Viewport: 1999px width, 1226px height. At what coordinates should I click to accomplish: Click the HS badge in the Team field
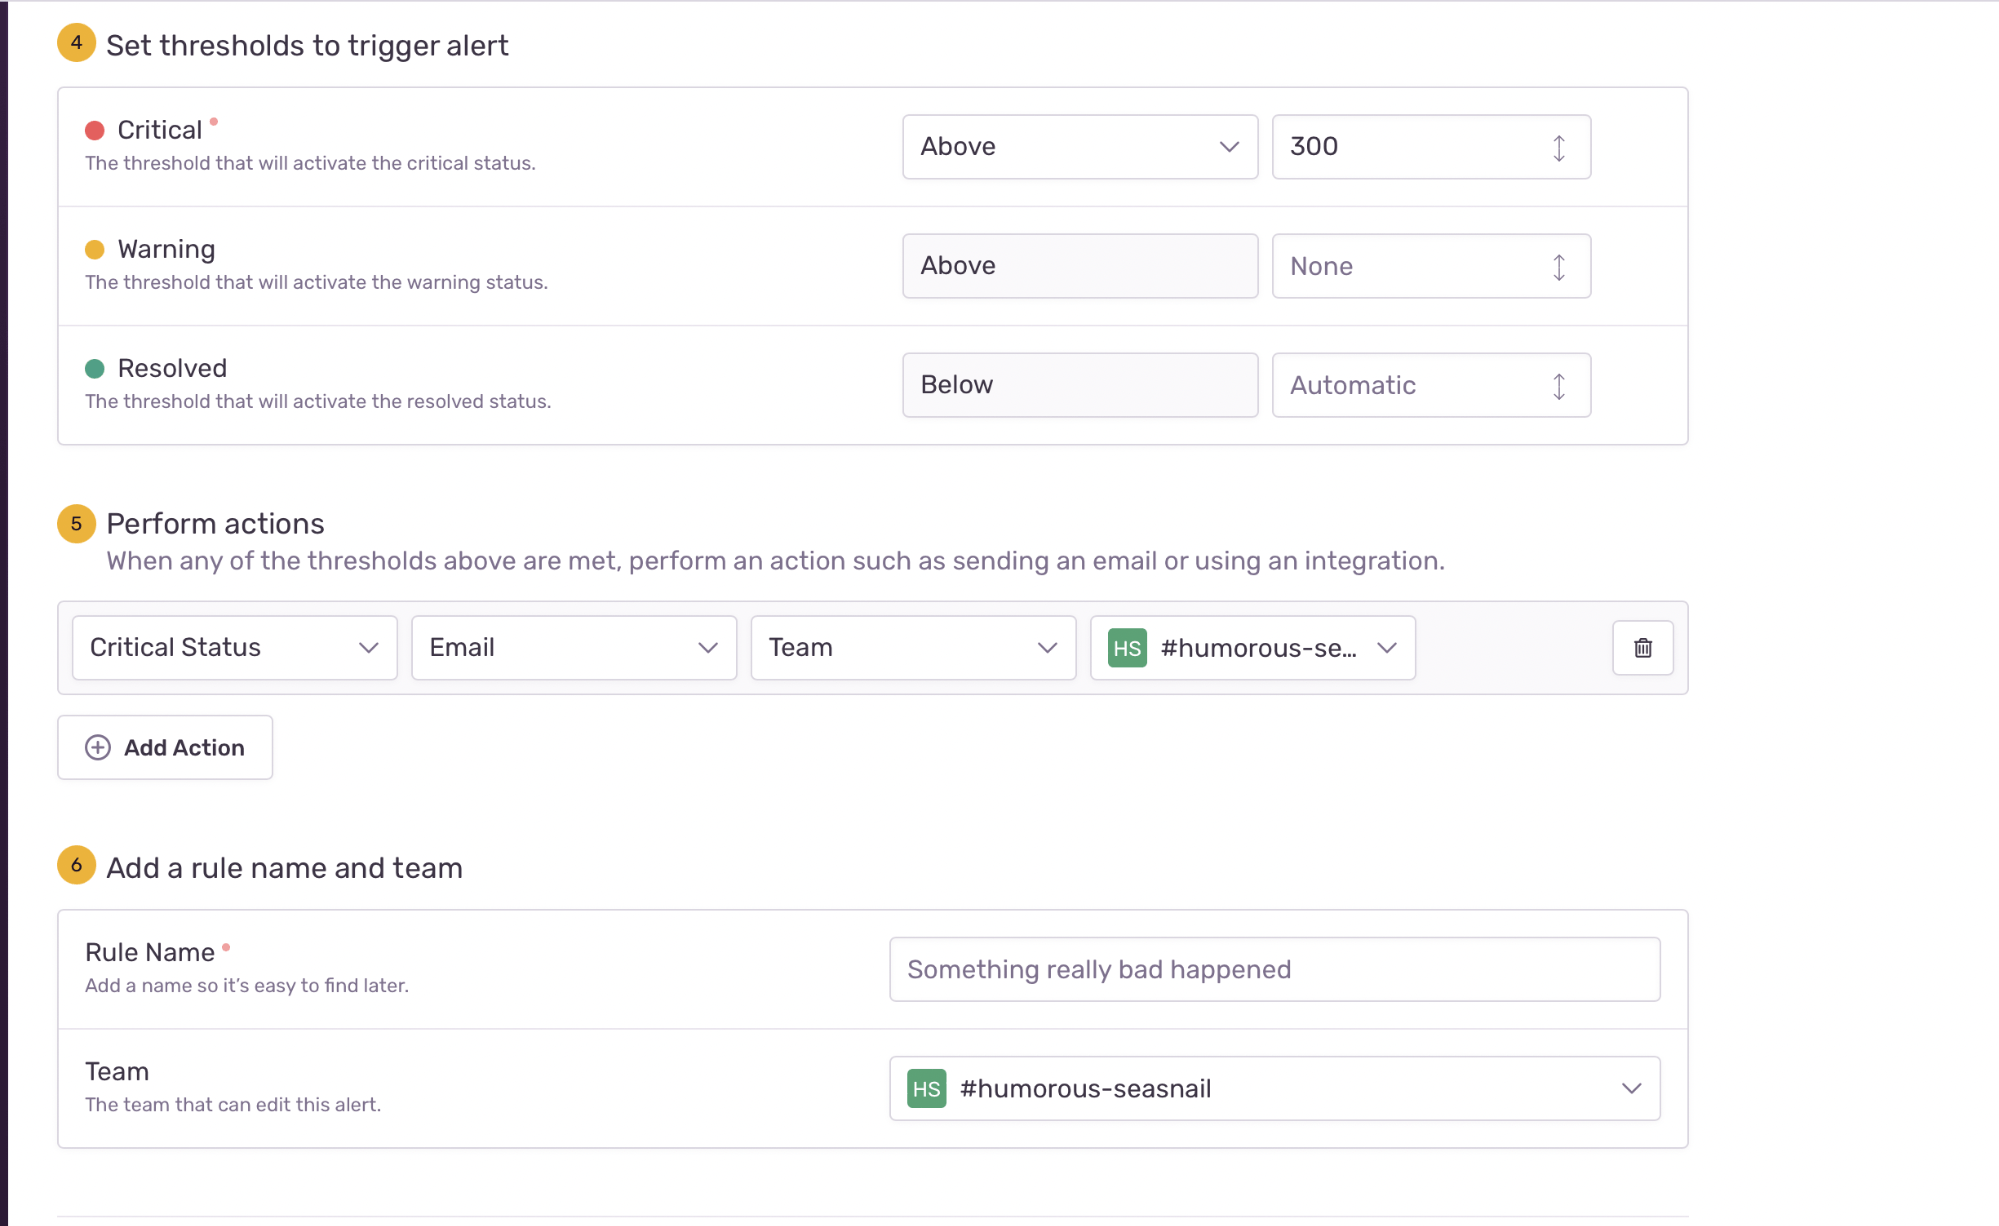point(926,1089)
